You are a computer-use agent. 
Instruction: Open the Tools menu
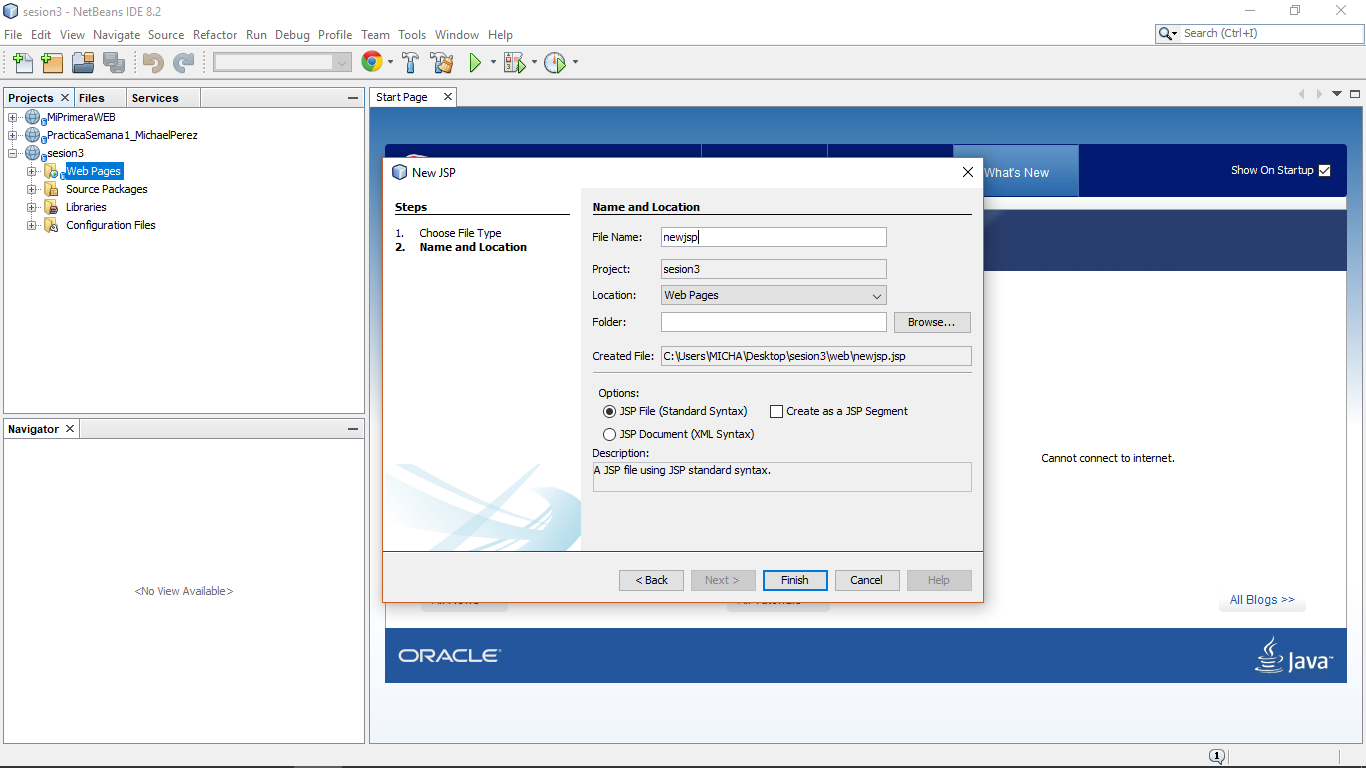tap(412, 34)
